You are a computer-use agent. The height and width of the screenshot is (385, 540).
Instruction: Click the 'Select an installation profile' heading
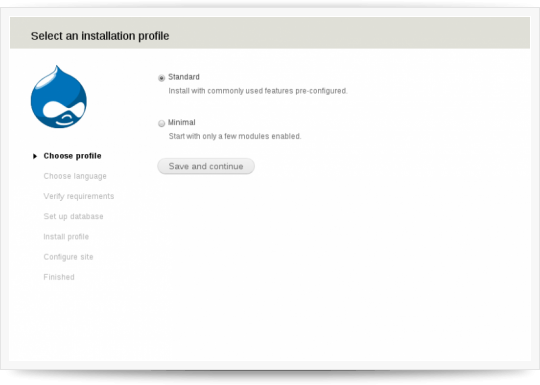(100, 36)
